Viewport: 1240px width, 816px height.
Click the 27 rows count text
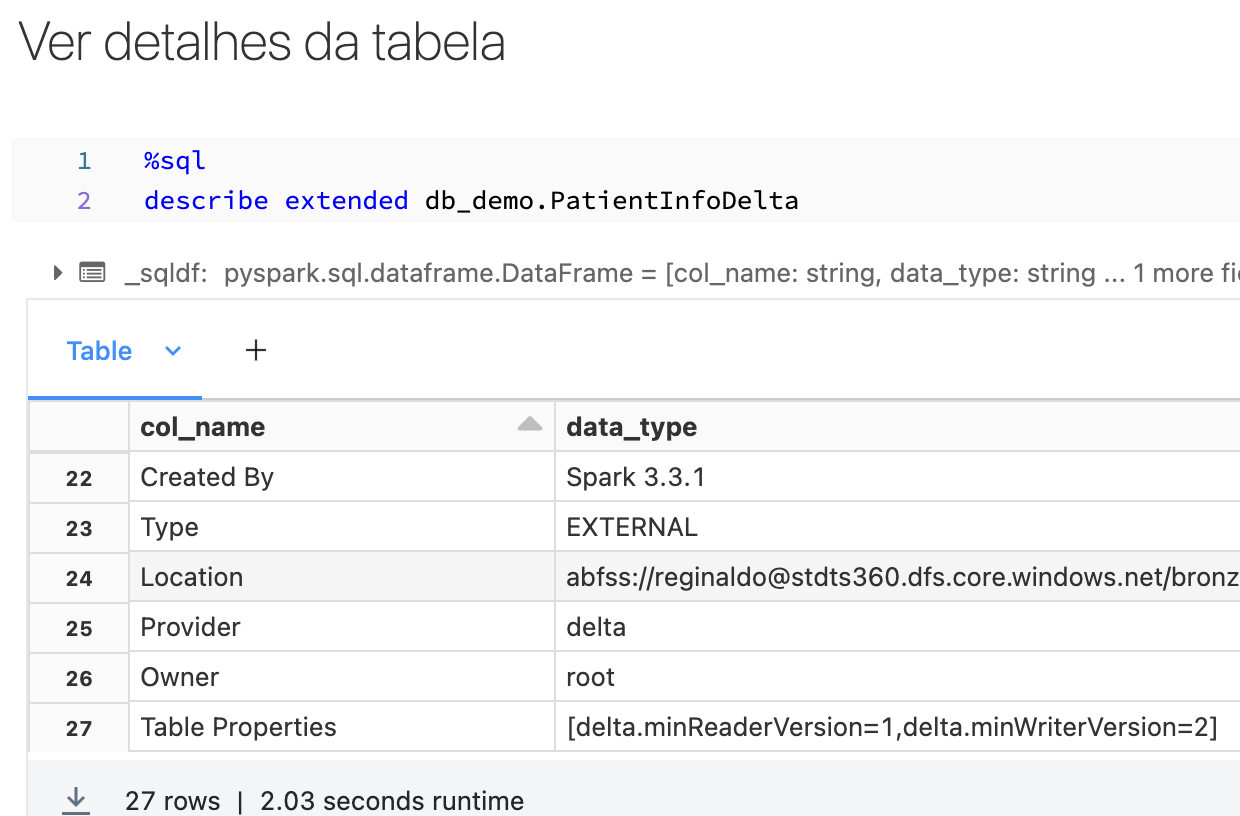(172, 801)
